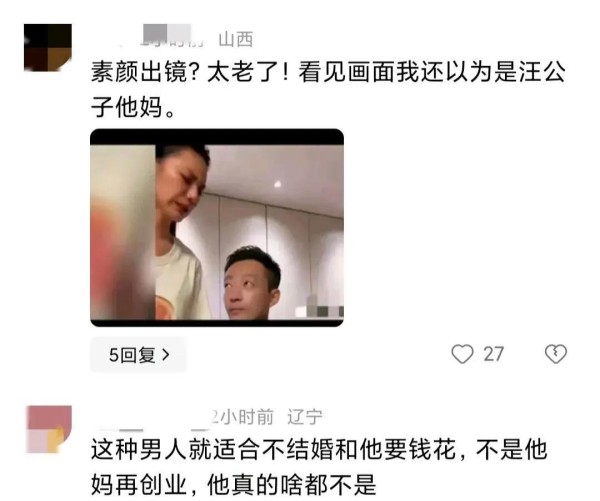
Task: Tap the black top bar of the comment image
Action: click(217, 137)
